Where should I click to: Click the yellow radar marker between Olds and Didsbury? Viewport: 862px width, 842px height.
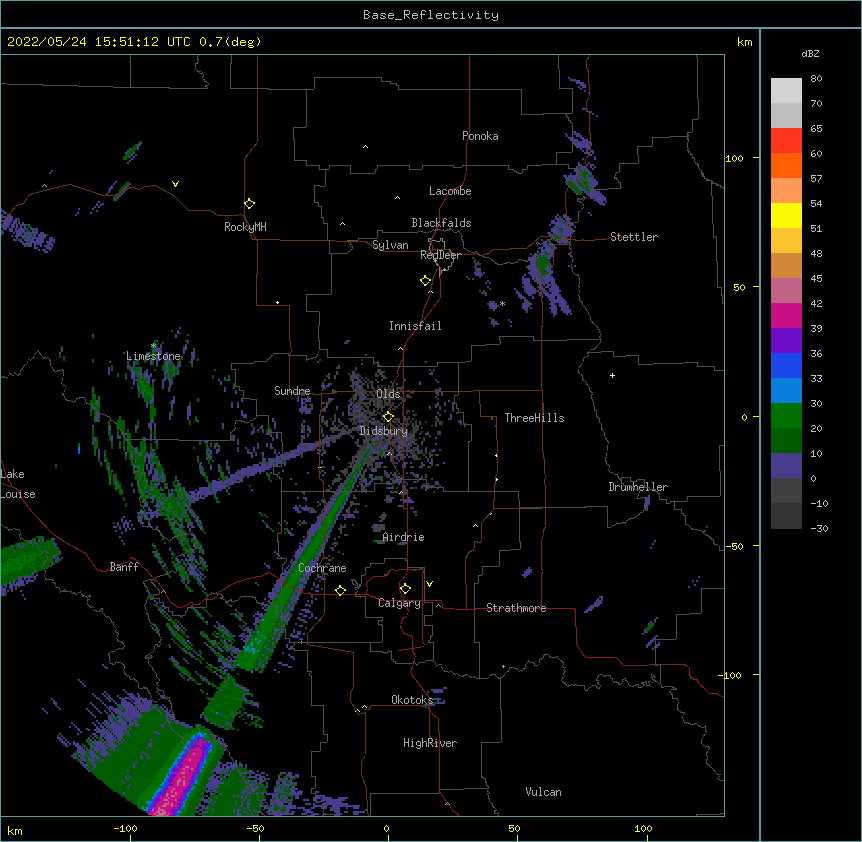pos(388,417)
